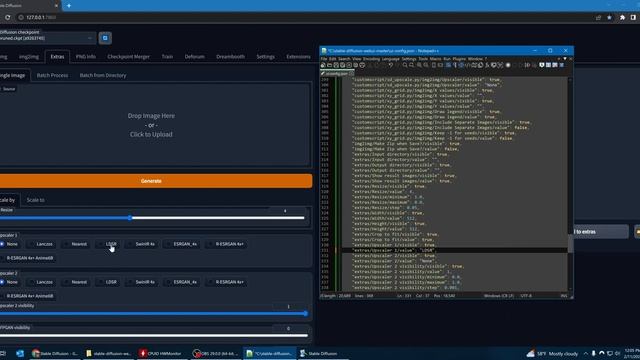Click the GFPGAN visibility slider

(x=153, y=336)
